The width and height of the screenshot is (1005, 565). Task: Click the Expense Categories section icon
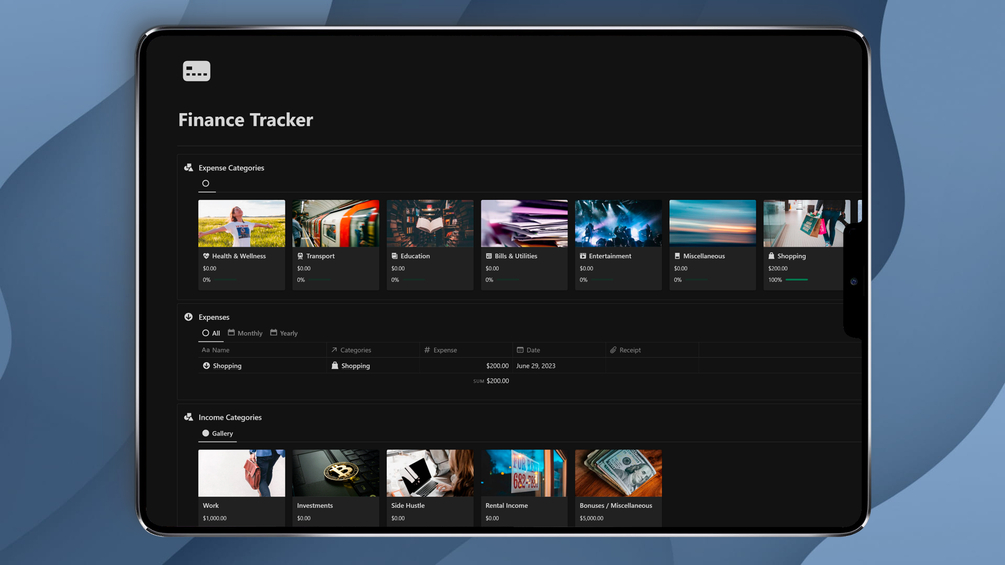(188, 167)
